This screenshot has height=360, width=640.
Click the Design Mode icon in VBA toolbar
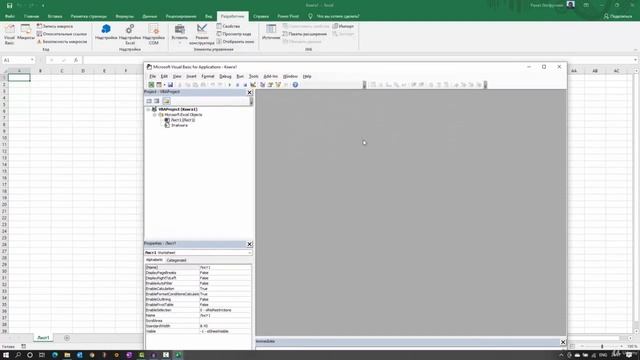pyautogui.click(x=253, y=85)
